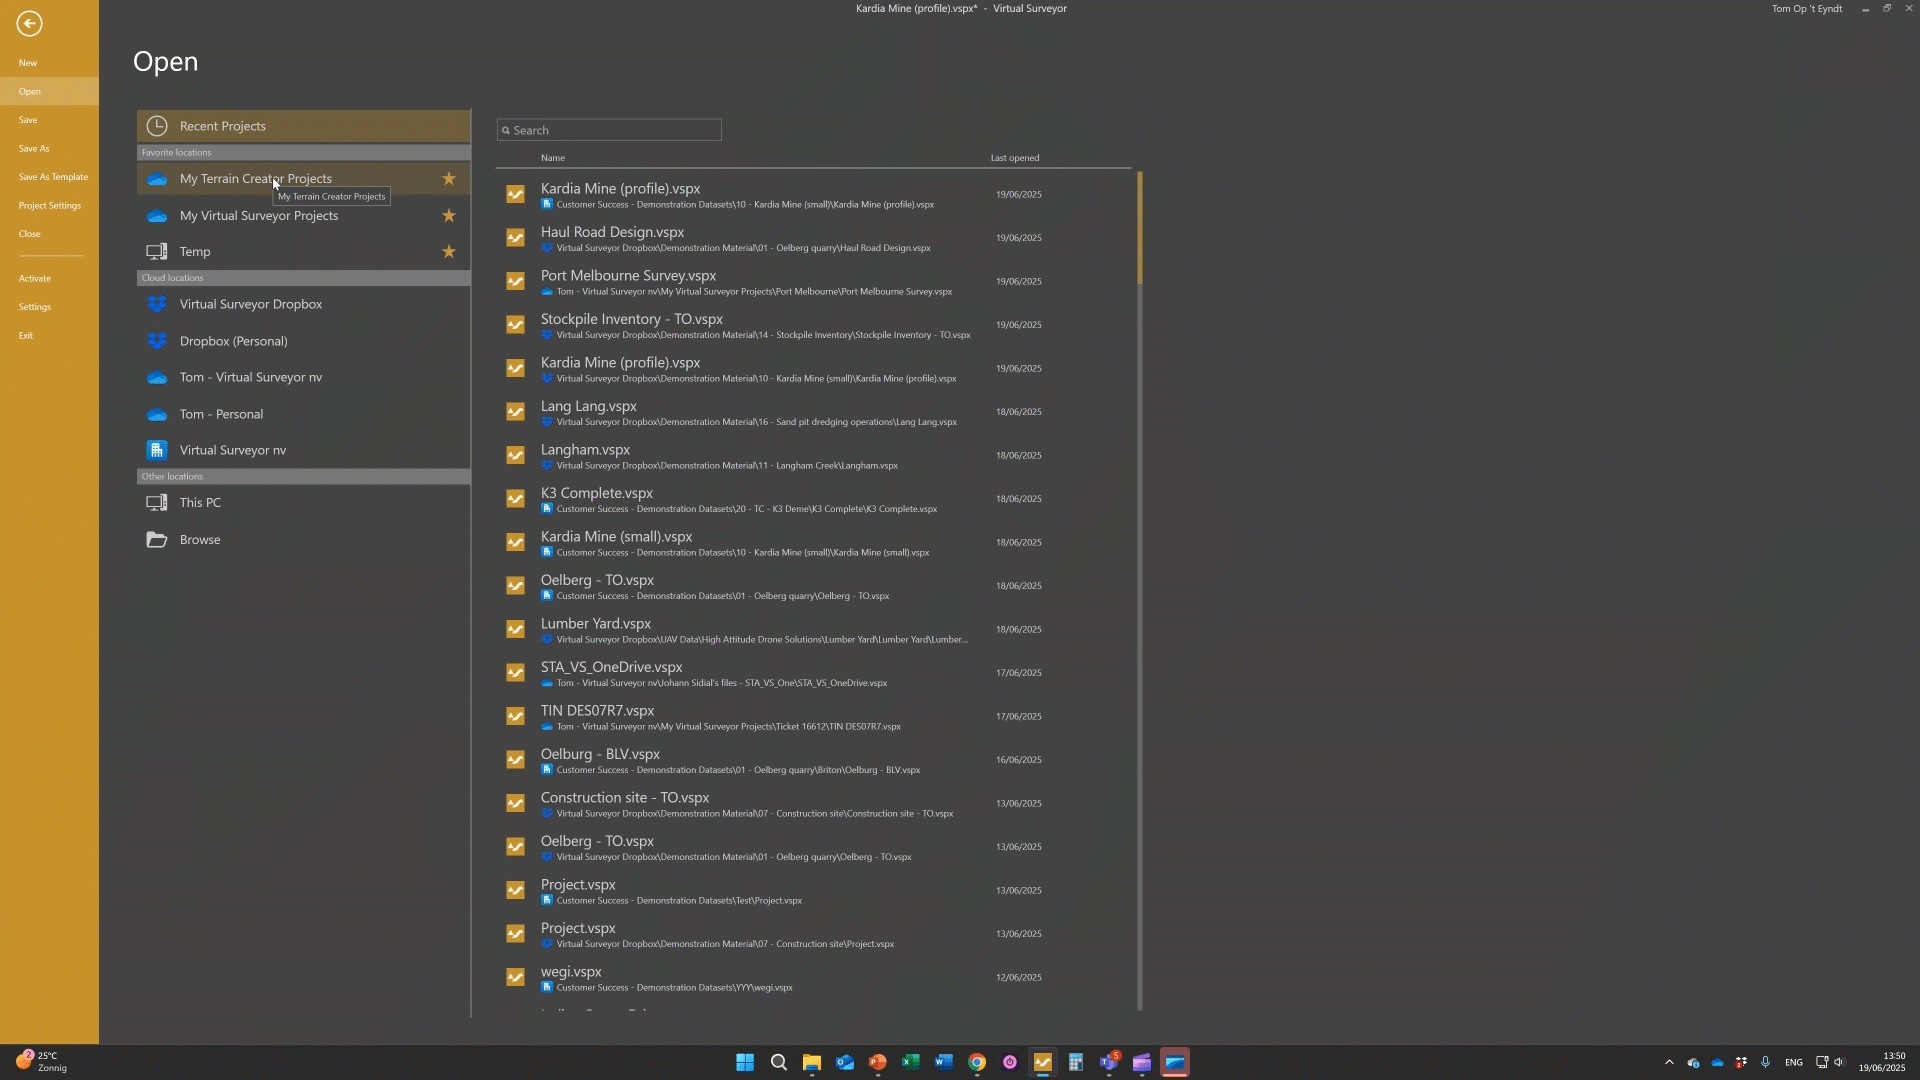The image size is (1920, 1080).
Task: Open Oelburg - BLV.vspx project
Action: pyautogui.click(x=815, y=761)
